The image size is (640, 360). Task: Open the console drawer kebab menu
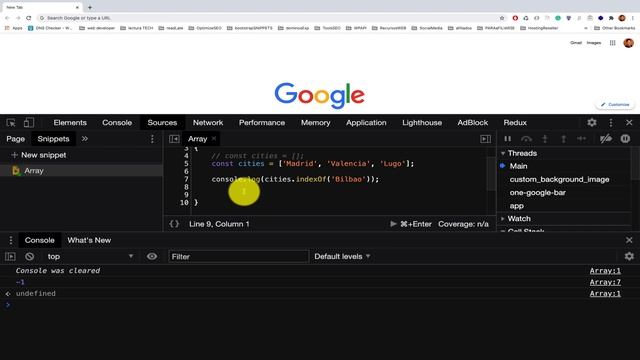tap(11, 240)
